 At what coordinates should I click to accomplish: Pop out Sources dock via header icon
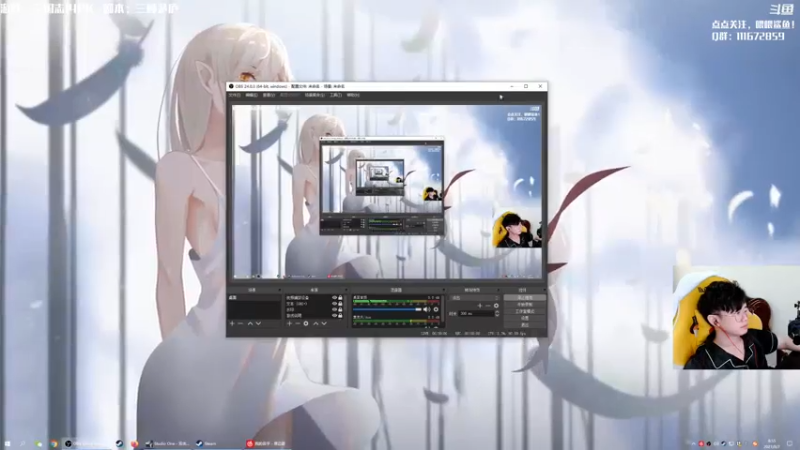pos(346,290)
